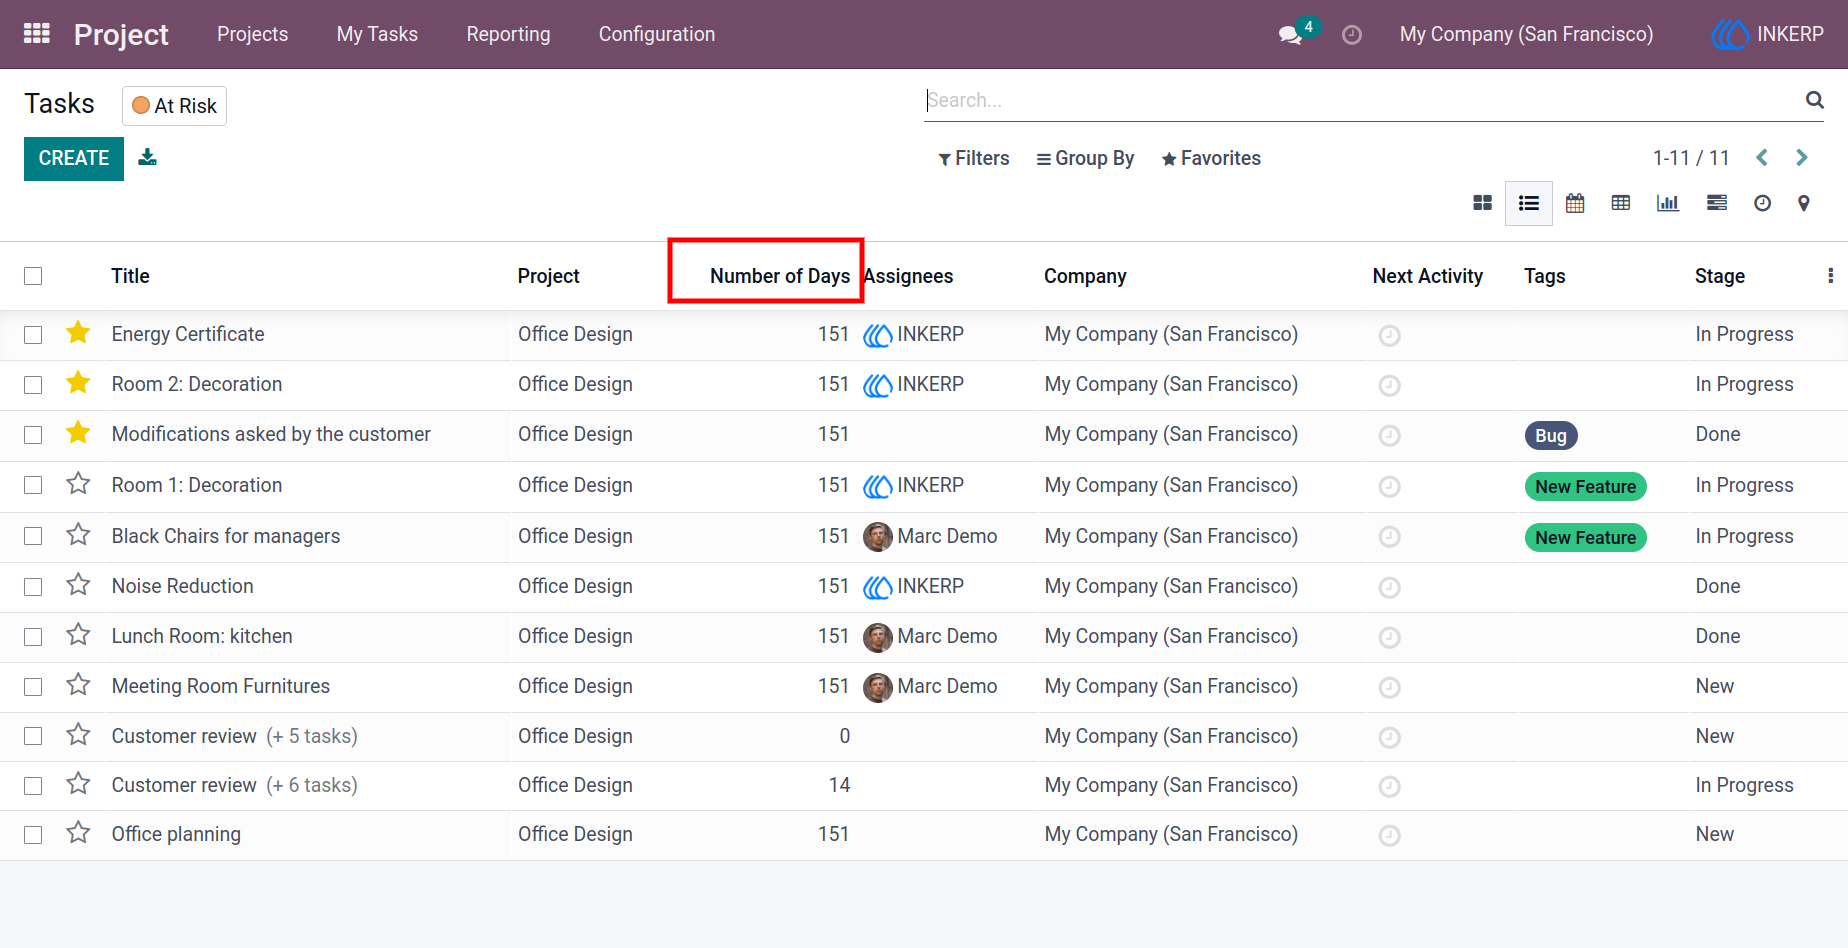
Task: Open the apps grid menu
Action: (x=37, y=34)
